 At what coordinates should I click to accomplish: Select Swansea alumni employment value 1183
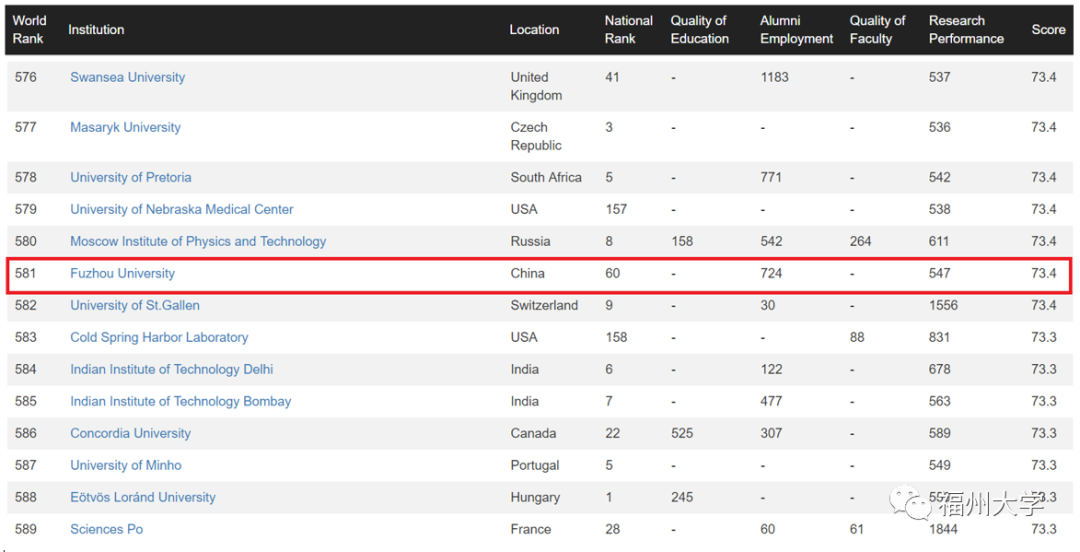(774, 77)
